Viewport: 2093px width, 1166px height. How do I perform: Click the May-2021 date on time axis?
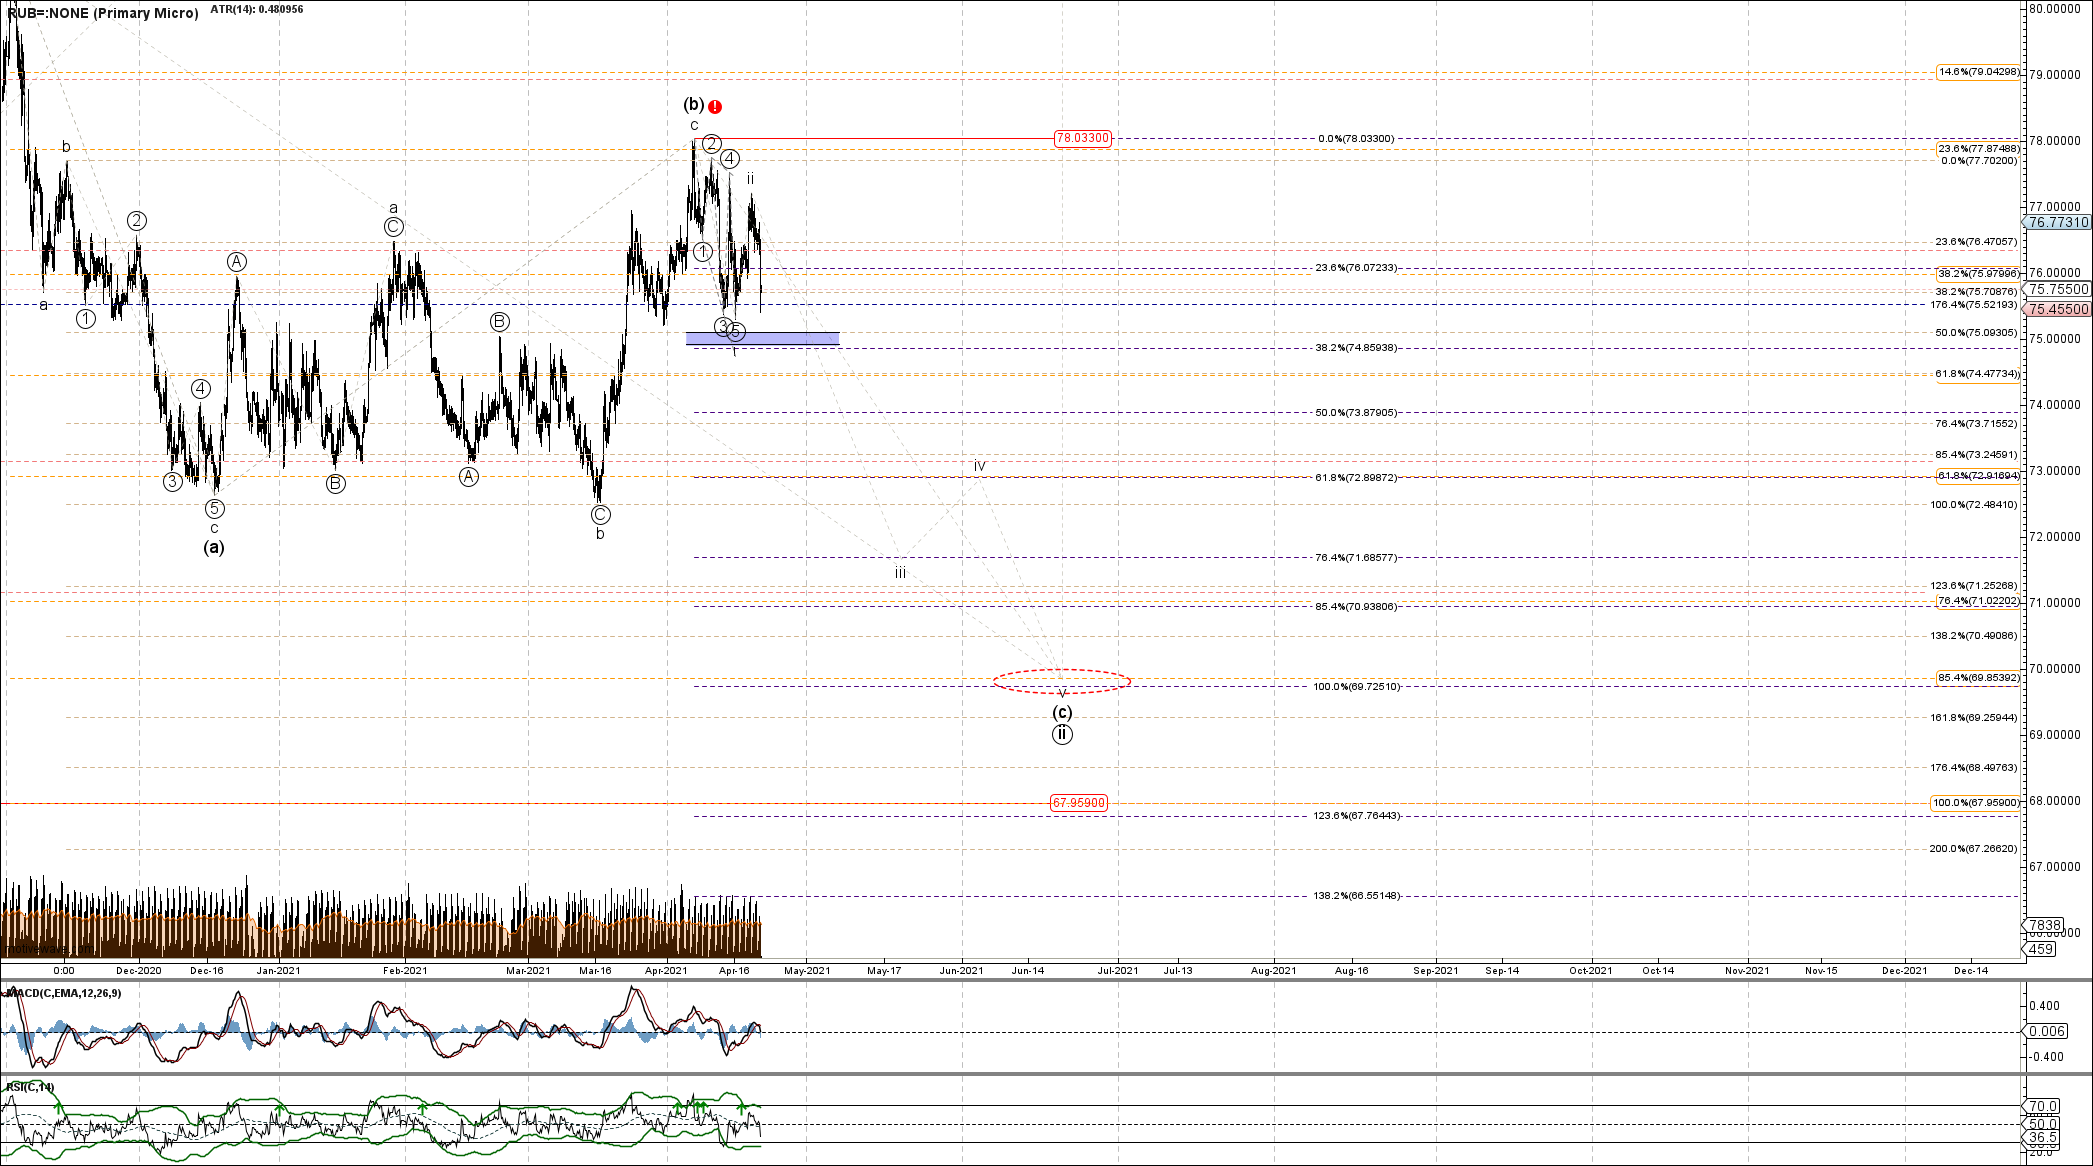807,970
